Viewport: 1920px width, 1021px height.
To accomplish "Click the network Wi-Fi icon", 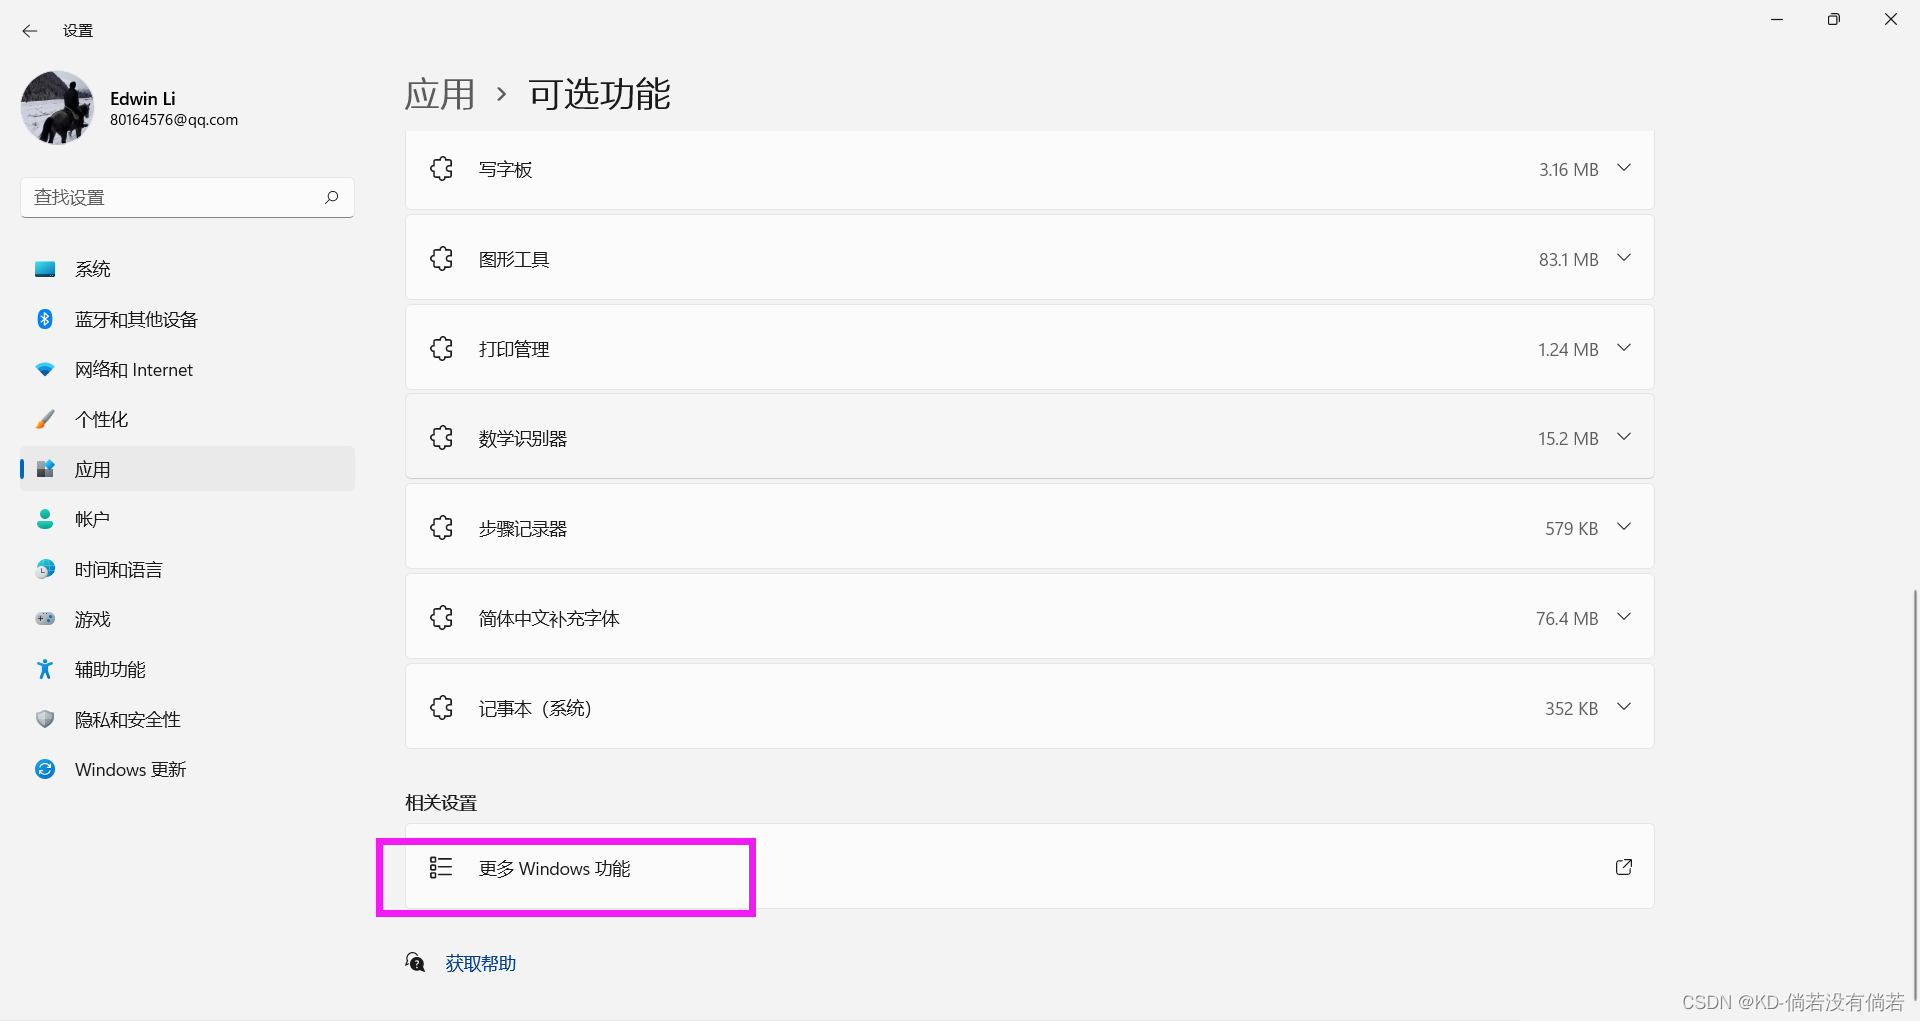I will coord(45,369).
